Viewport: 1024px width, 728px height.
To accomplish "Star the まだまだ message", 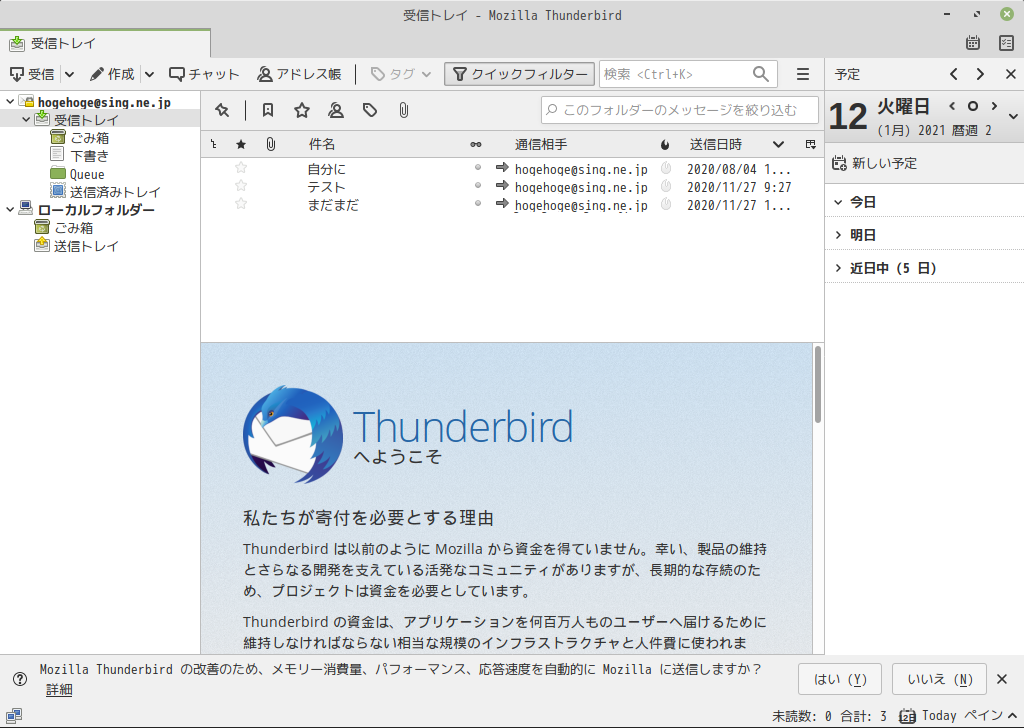I will pyautogui.click(x=241, y=204).
